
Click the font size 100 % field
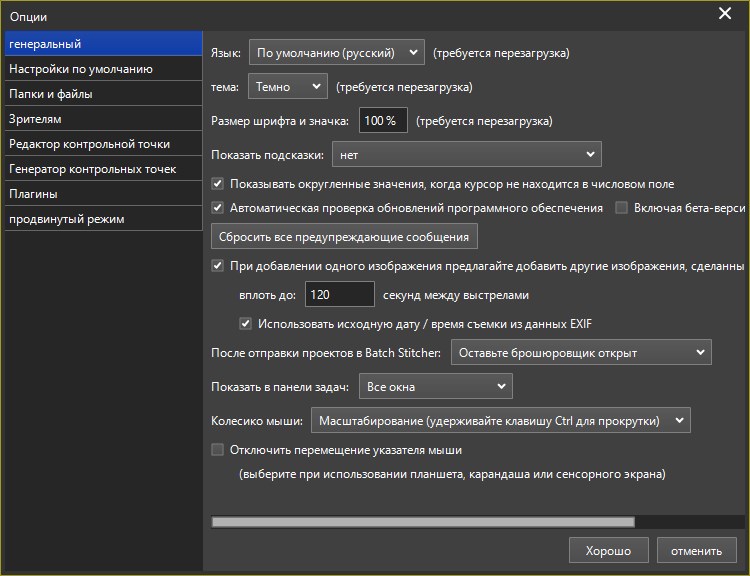(383, 120)
